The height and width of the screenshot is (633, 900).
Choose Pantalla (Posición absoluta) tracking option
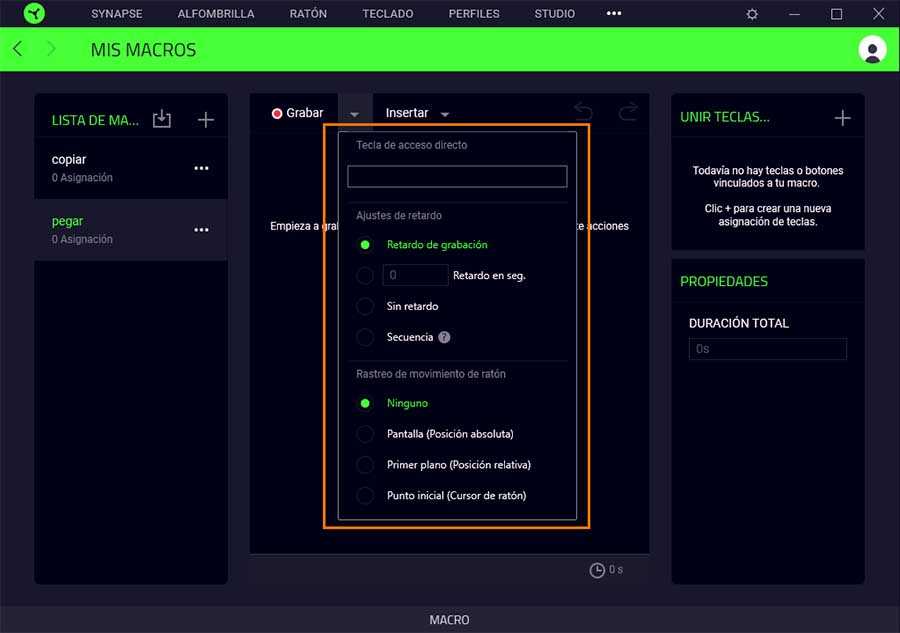point(366,434)
